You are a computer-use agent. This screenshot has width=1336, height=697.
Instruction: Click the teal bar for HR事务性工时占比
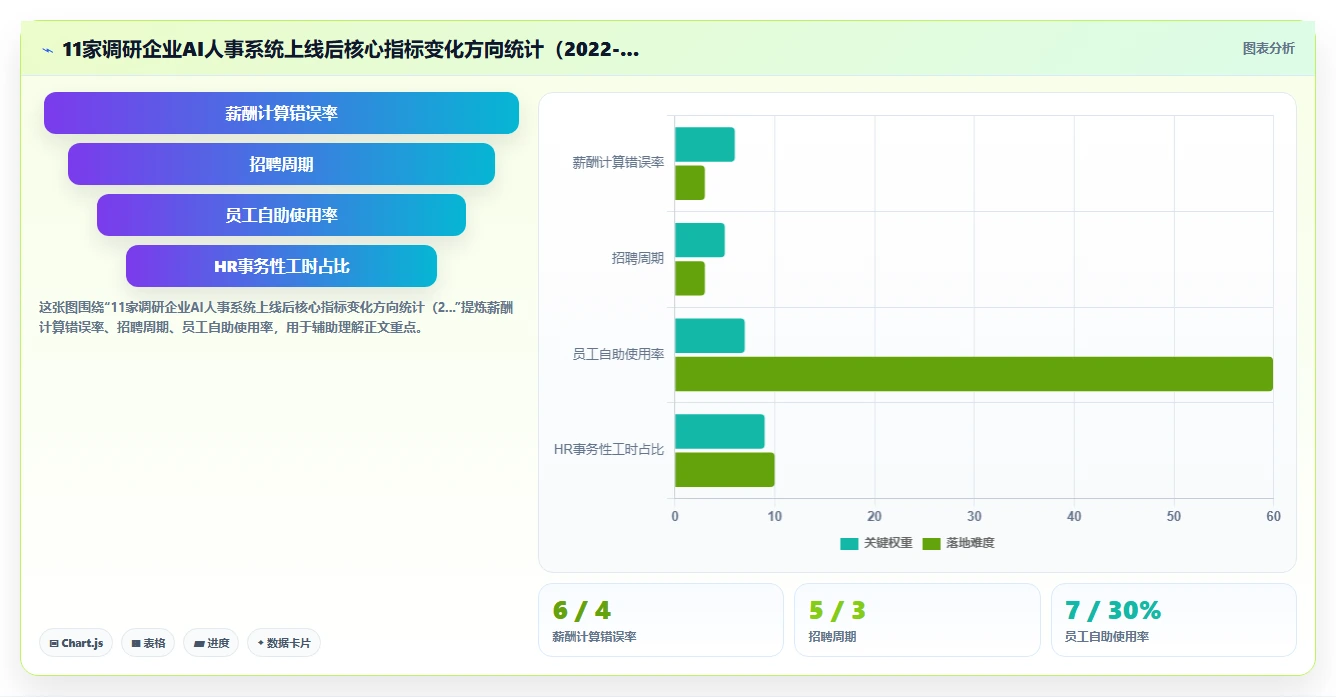click(720, 431)
